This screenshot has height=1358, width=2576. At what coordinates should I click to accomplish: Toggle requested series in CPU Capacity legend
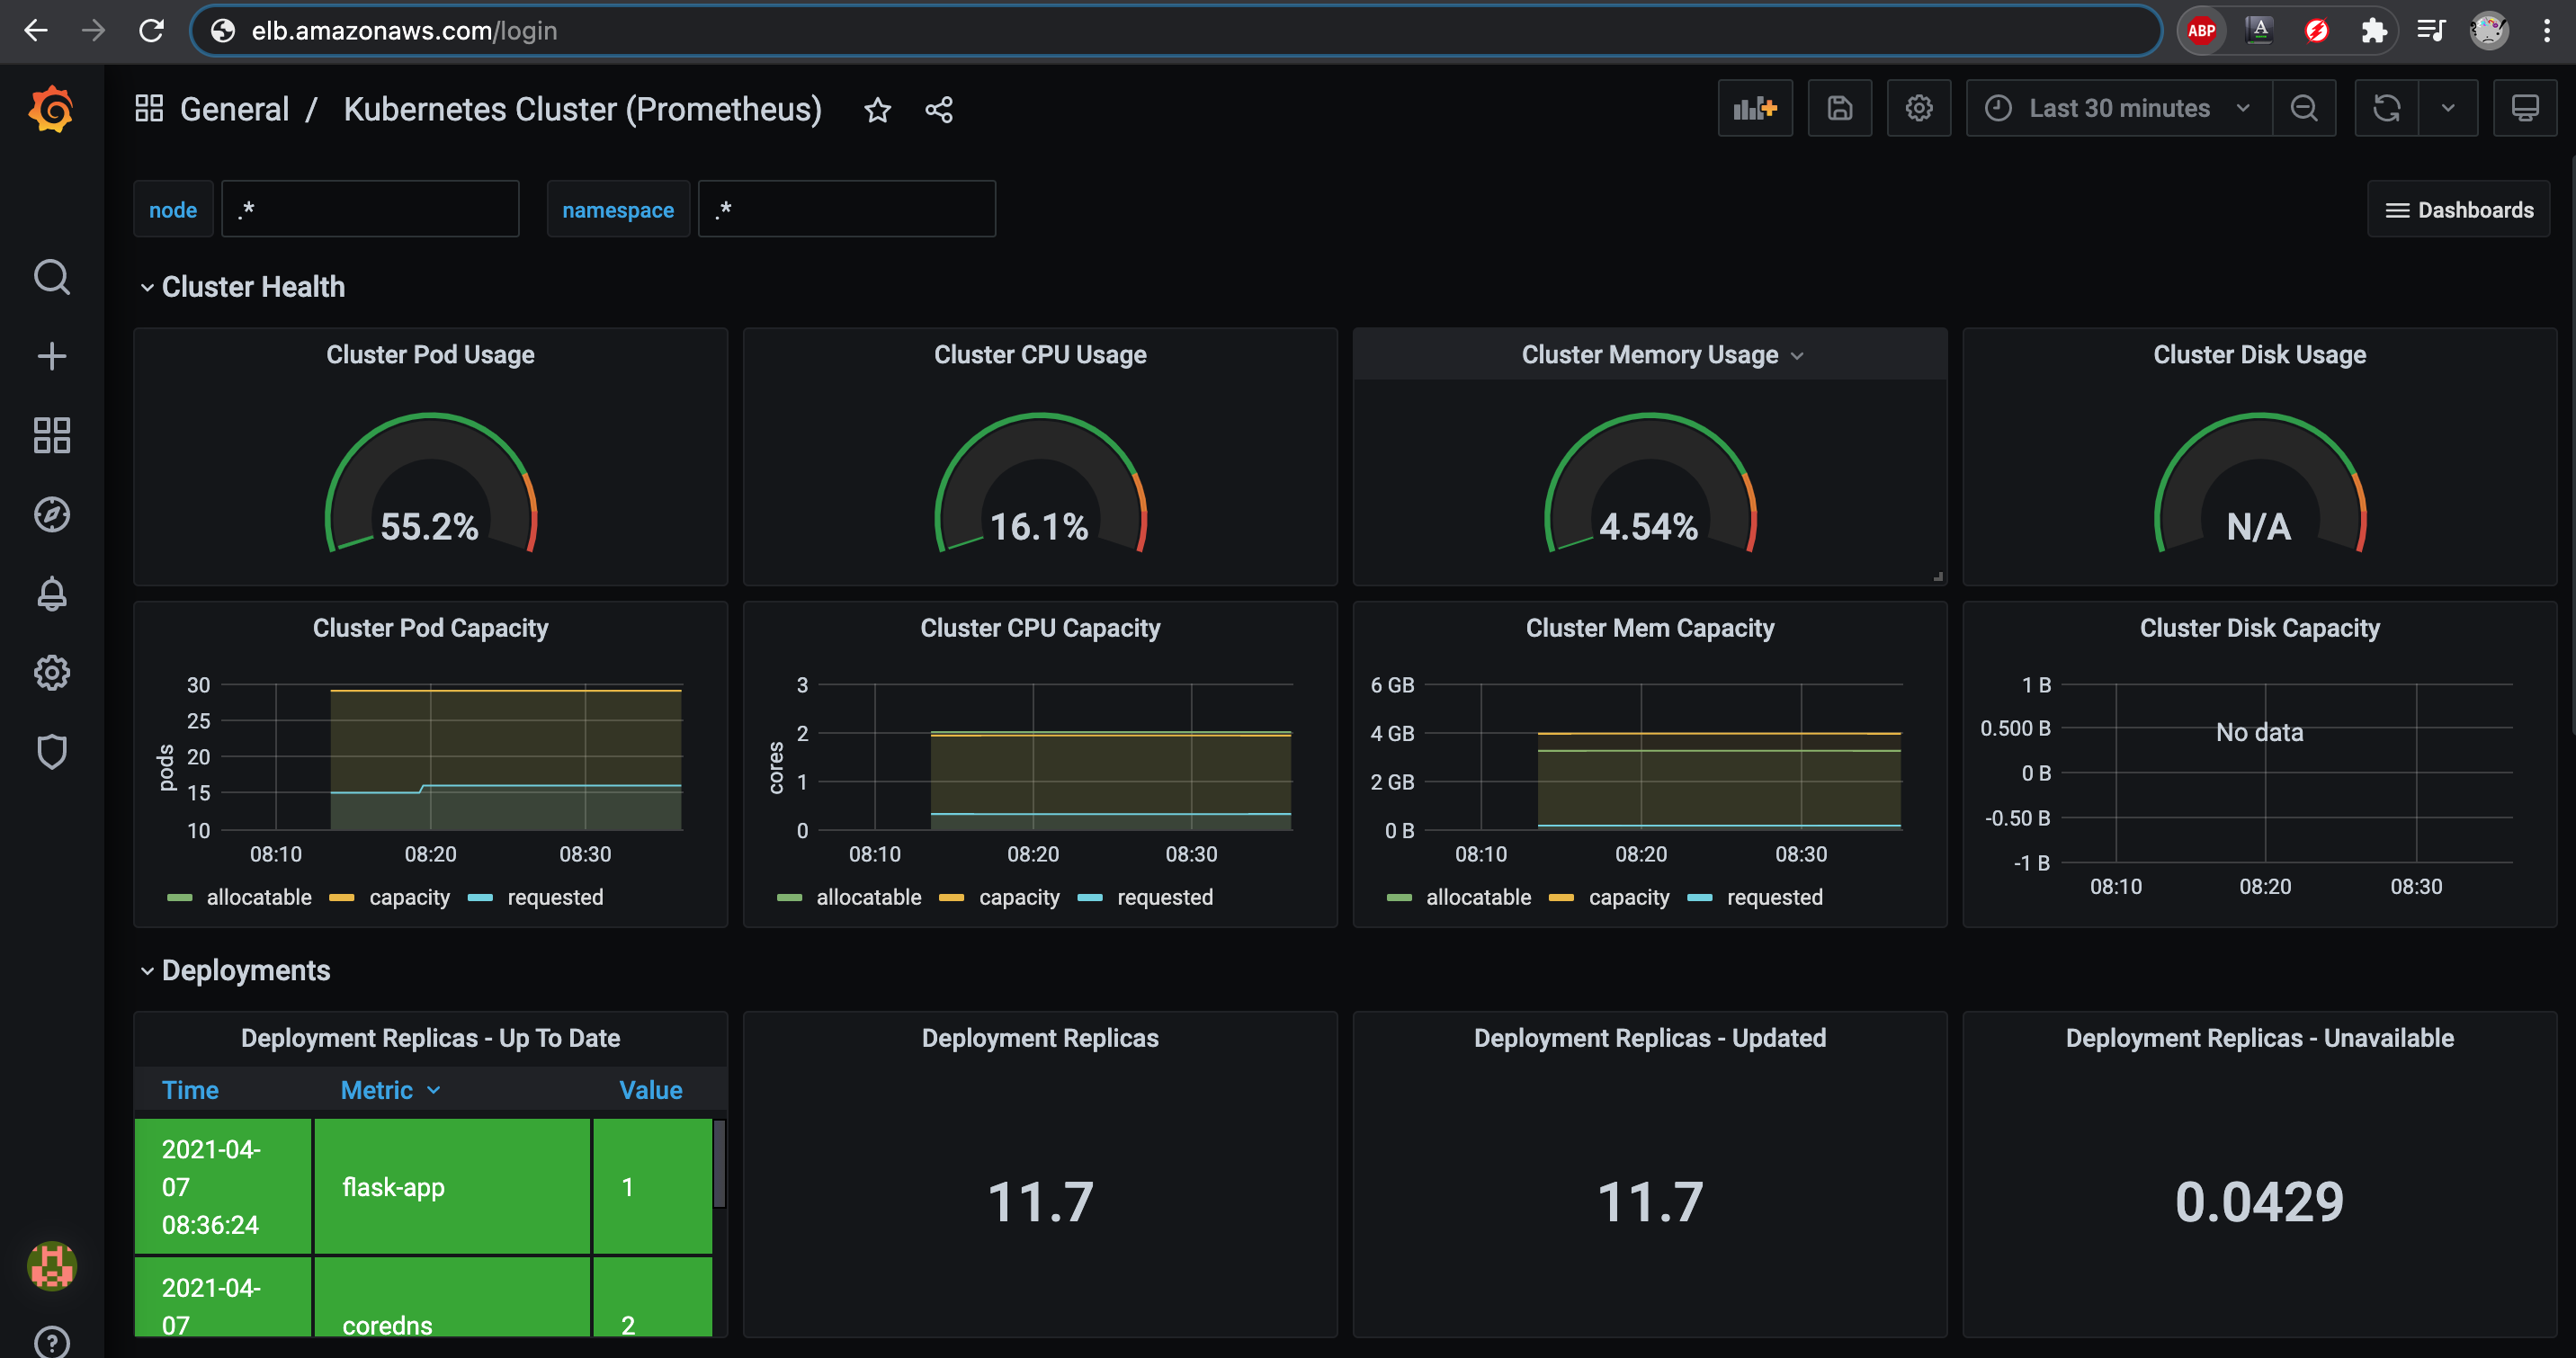[x=1164, y=897]
